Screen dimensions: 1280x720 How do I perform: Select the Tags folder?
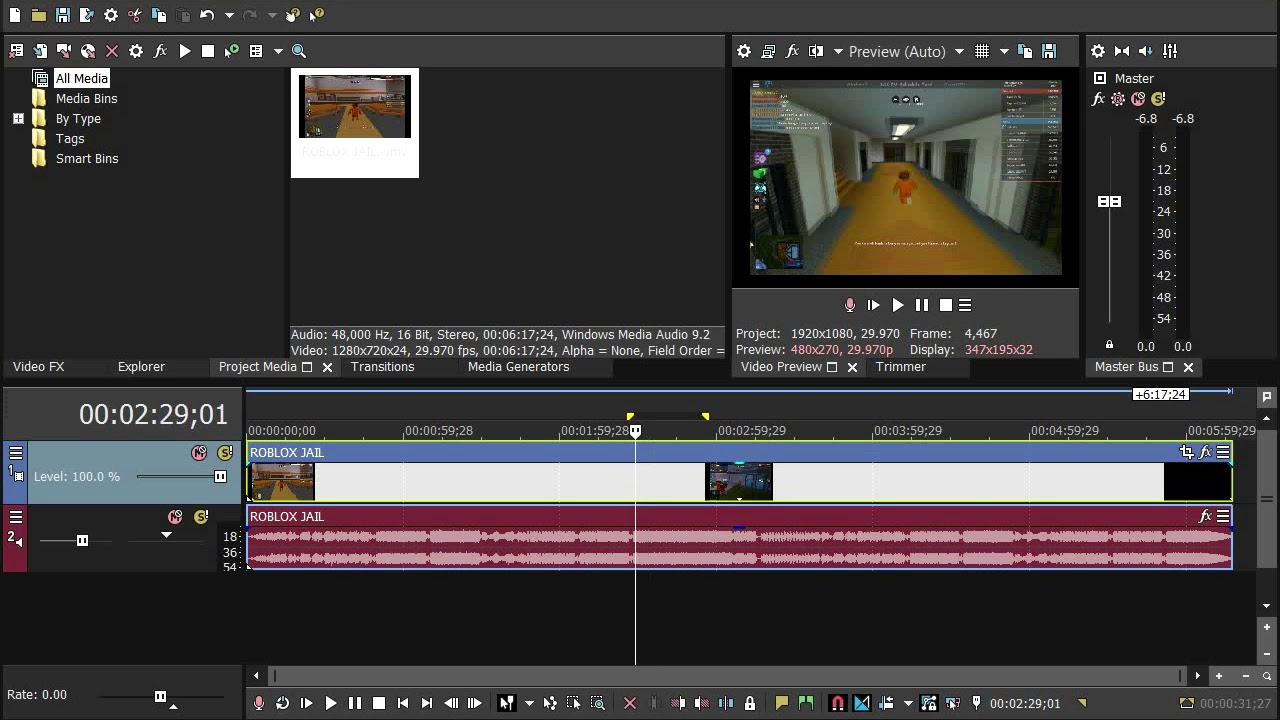70,138
